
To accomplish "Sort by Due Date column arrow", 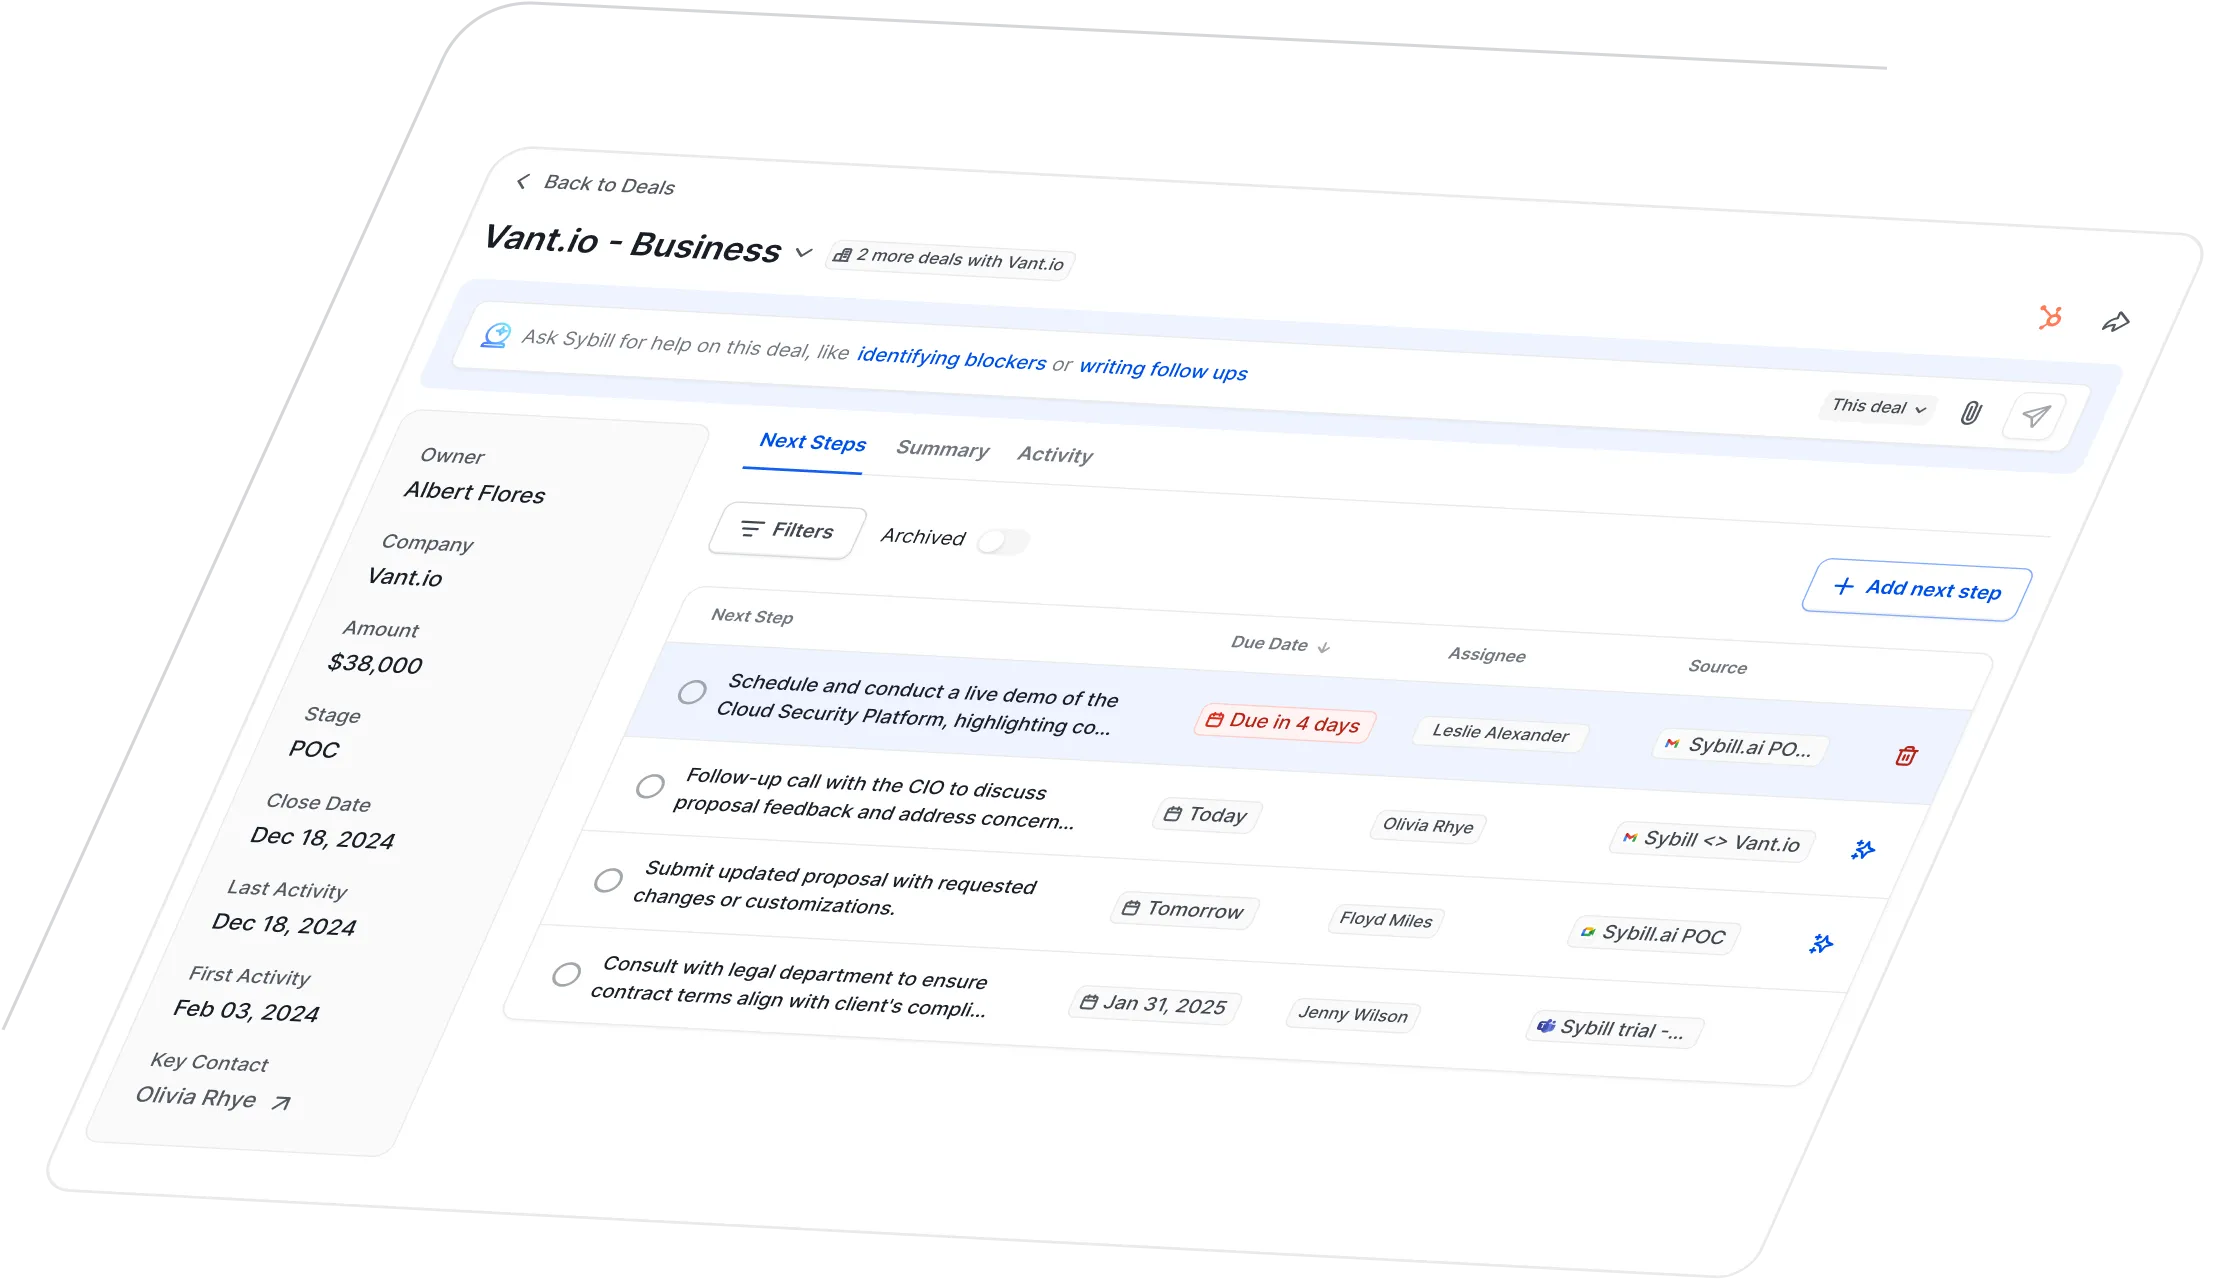I will [1323, 648].
